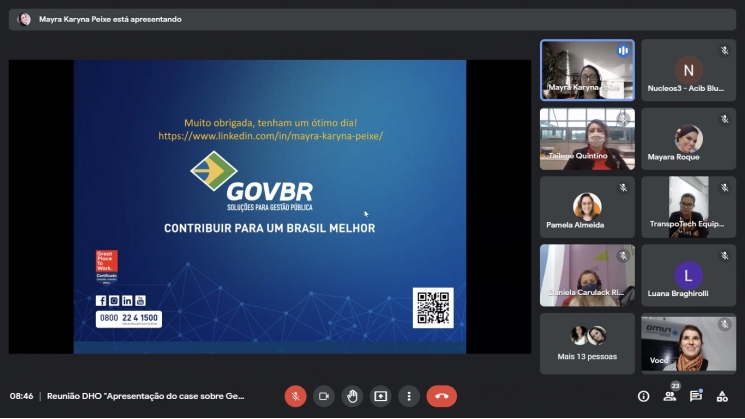Select Mayra Karyna Peixe video tile
This screenshot has width=745, height=419.
(587, 70)
